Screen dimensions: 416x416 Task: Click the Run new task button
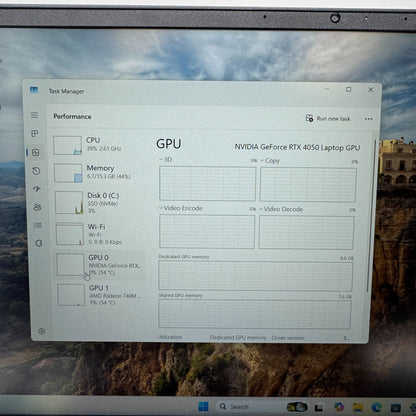(328, 118)
